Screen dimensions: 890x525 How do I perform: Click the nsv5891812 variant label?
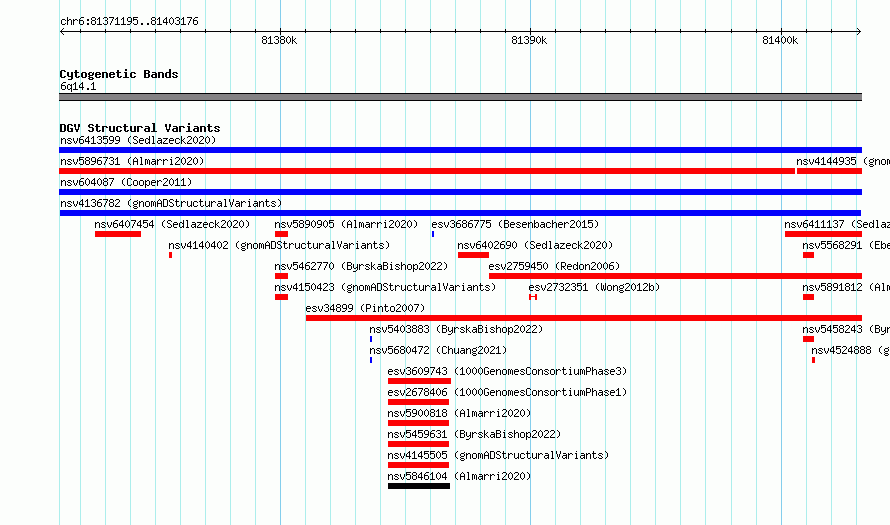coord(846,287)
